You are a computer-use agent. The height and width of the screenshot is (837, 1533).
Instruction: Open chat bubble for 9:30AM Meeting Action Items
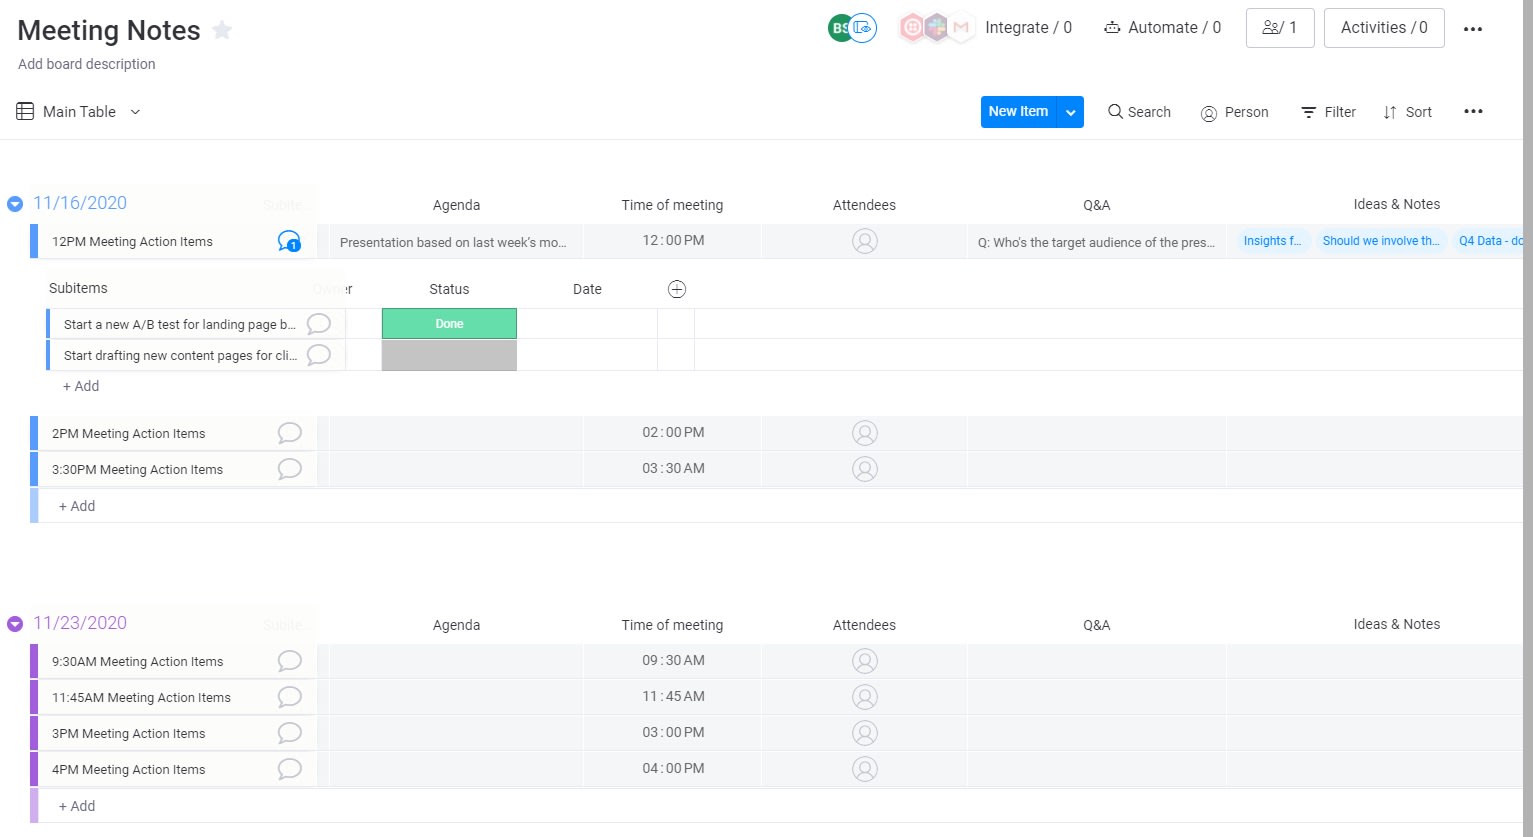coord(289,661)
